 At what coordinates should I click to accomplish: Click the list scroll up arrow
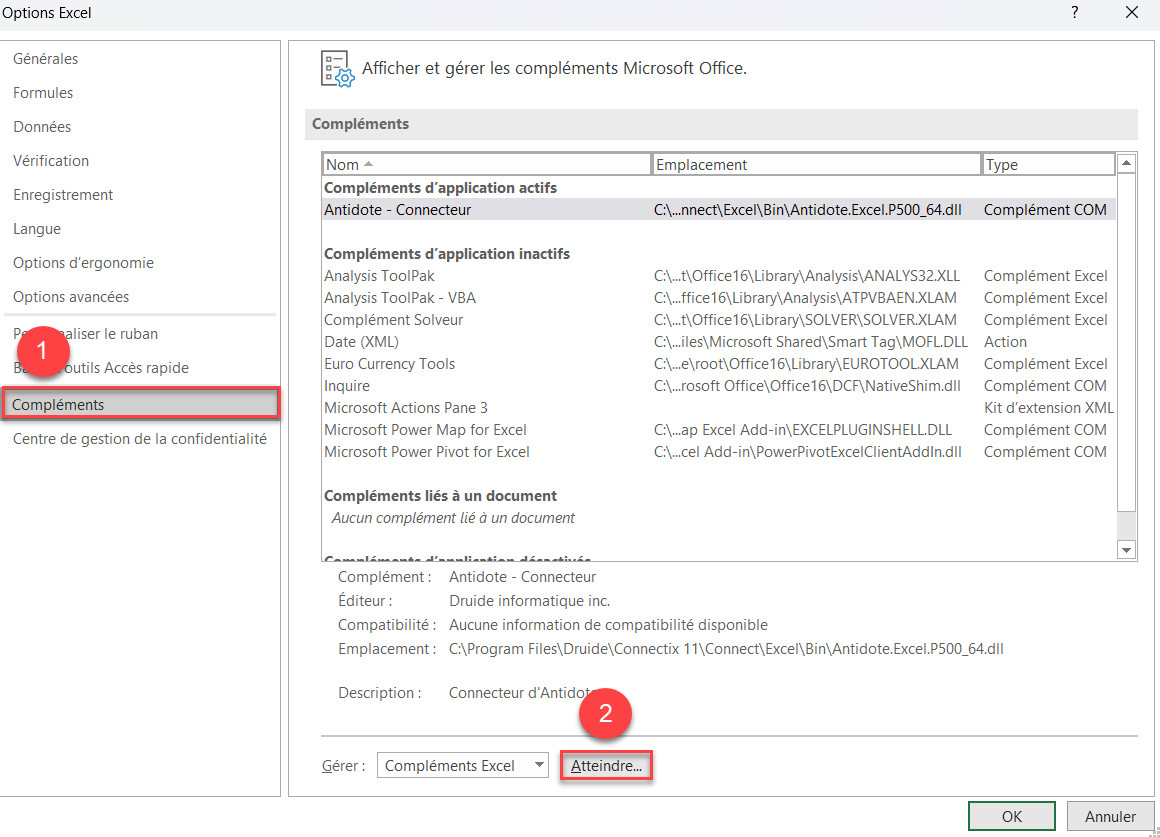(x=1126, y=163)
